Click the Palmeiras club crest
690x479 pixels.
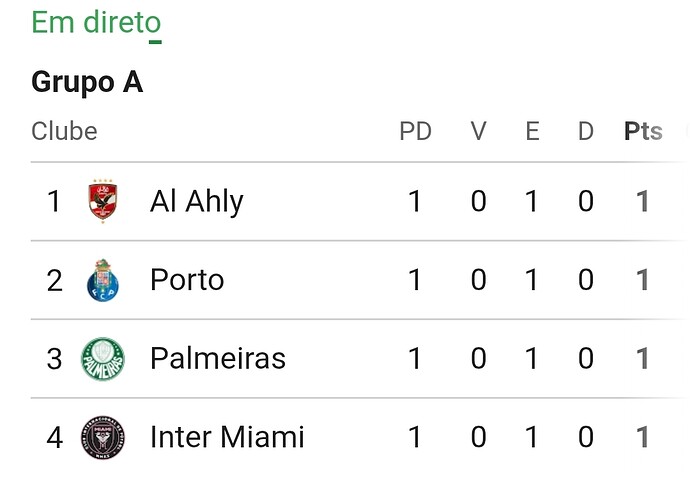[103, 358]
